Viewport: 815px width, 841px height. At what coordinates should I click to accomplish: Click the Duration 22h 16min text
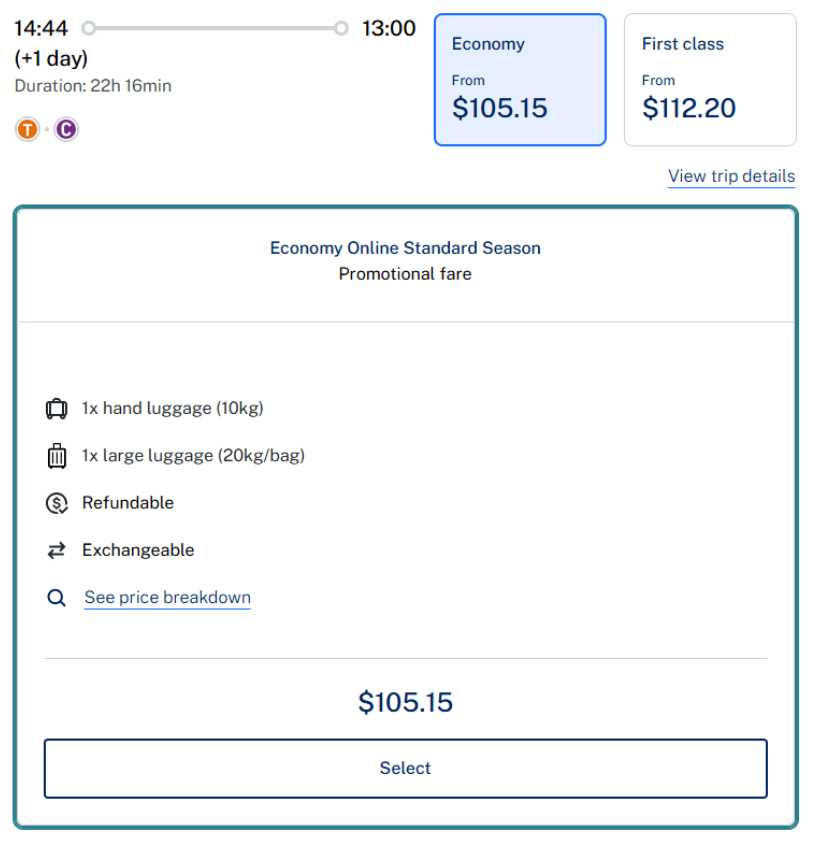coord(93,86)
